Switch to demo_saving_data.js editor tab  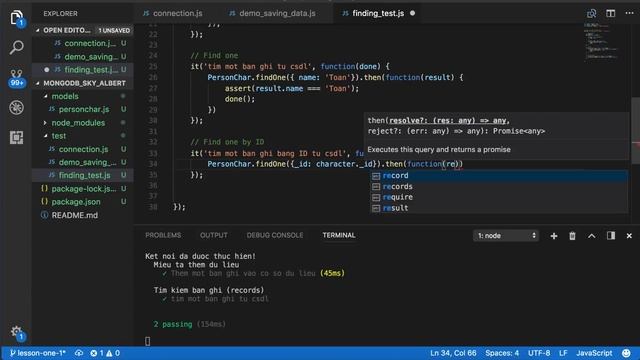(273, 13)
